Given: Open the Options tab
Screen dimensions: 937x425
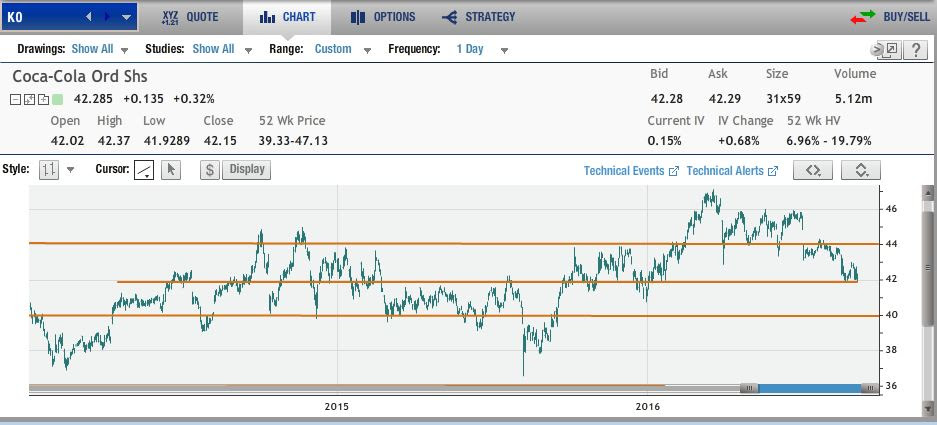Looking at the screenshot, I should click(x=383, y=17).
